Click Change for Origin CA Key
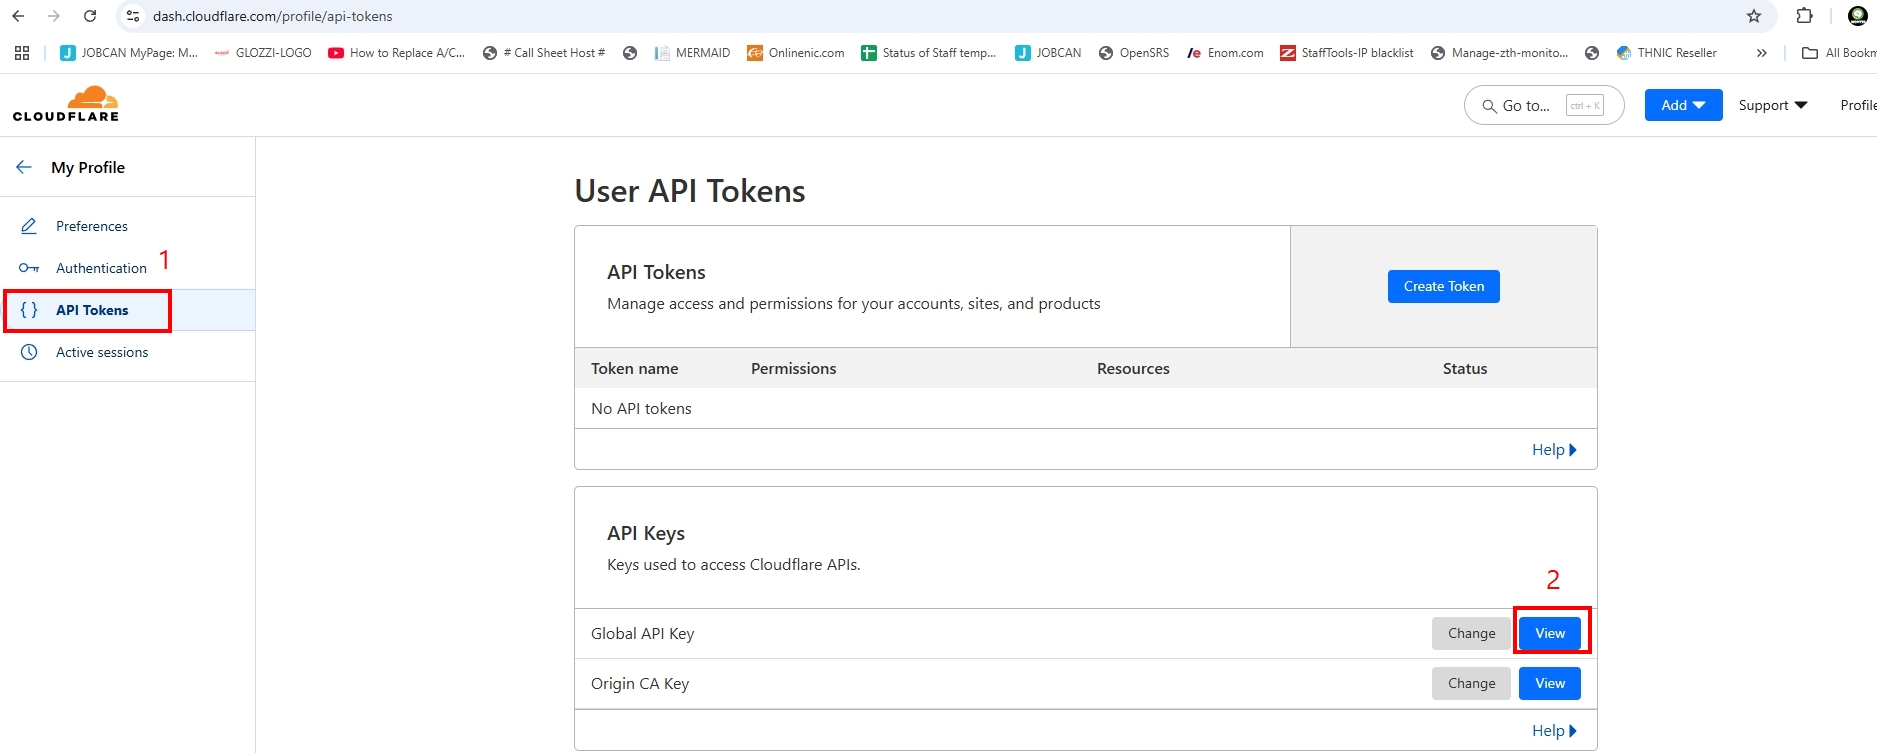The height and width of the screenshot is (753, 1877). pyautogui.click(x=1471, y=683)
